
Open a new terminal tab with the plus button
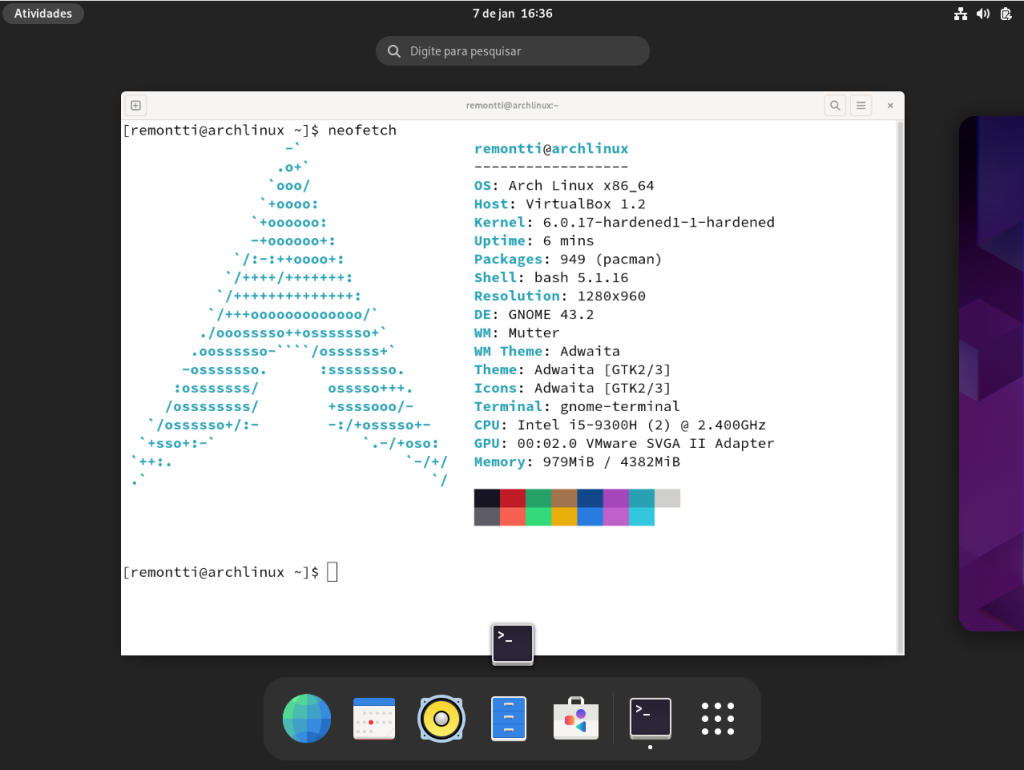(135, 104)
